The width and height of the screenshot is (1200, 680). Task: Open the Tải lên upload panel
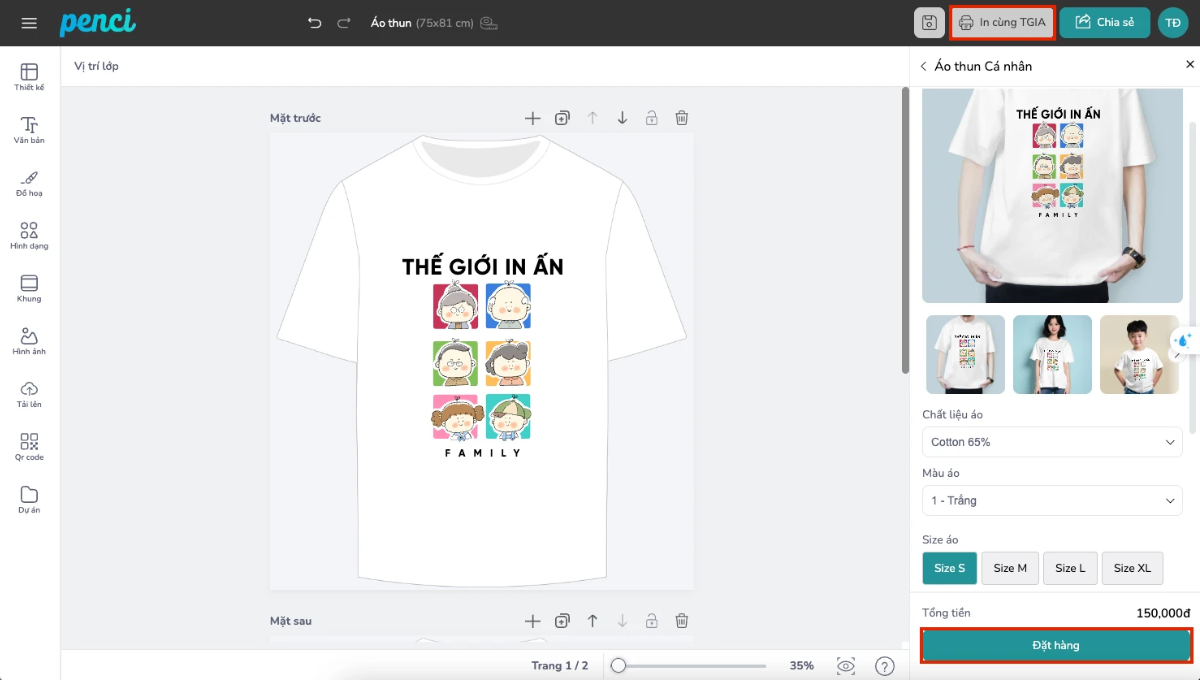tap(29, 394)
